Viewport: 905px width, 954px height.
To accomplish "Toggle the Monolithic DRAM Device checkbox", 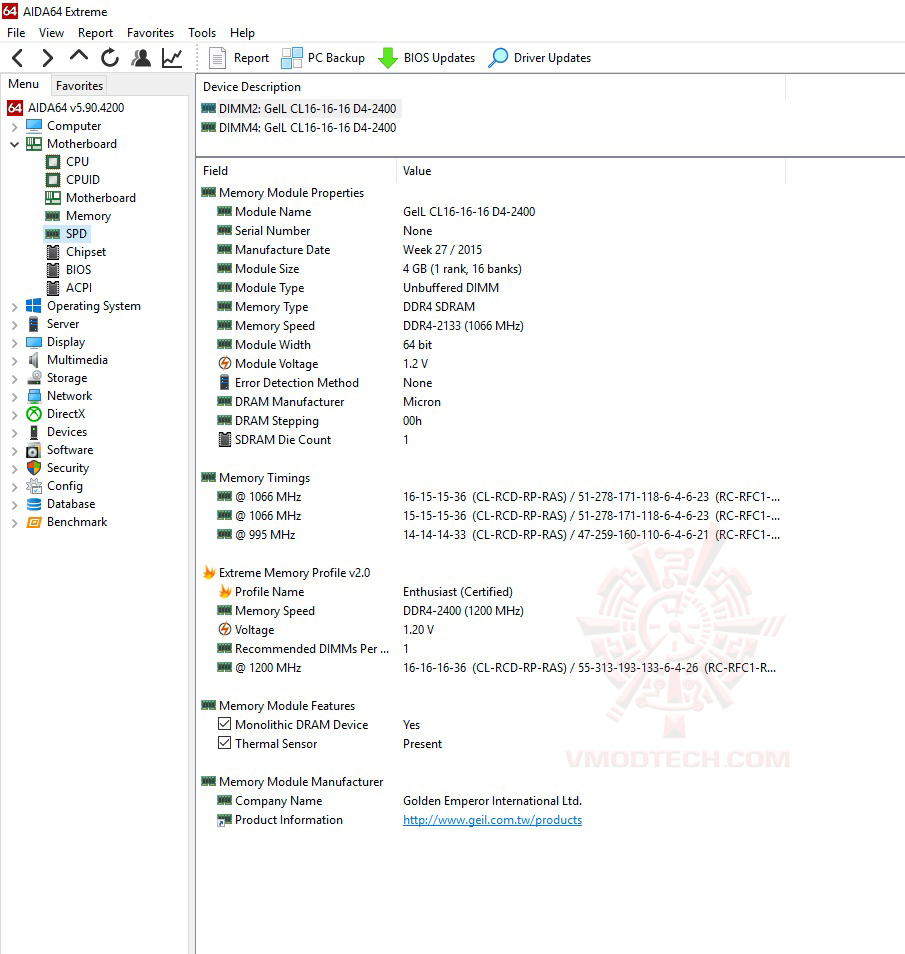I will 225,724.
